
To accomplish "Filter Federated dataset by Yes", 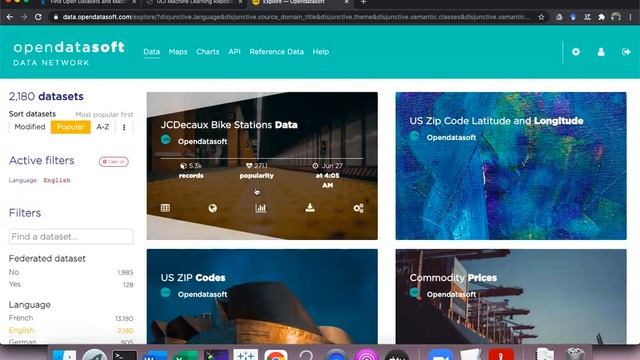I will point(71,284).
